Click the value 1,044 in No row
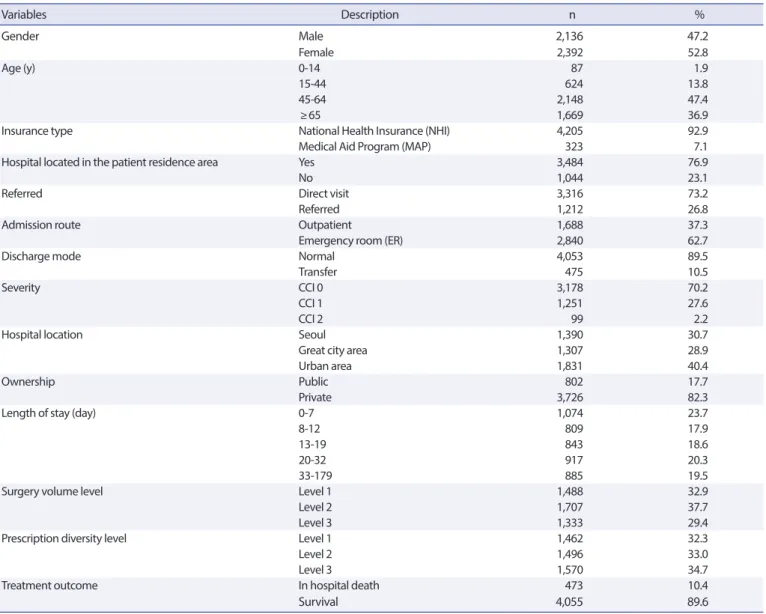The height and width of the screenshot is (614, 766). (570, 178)
